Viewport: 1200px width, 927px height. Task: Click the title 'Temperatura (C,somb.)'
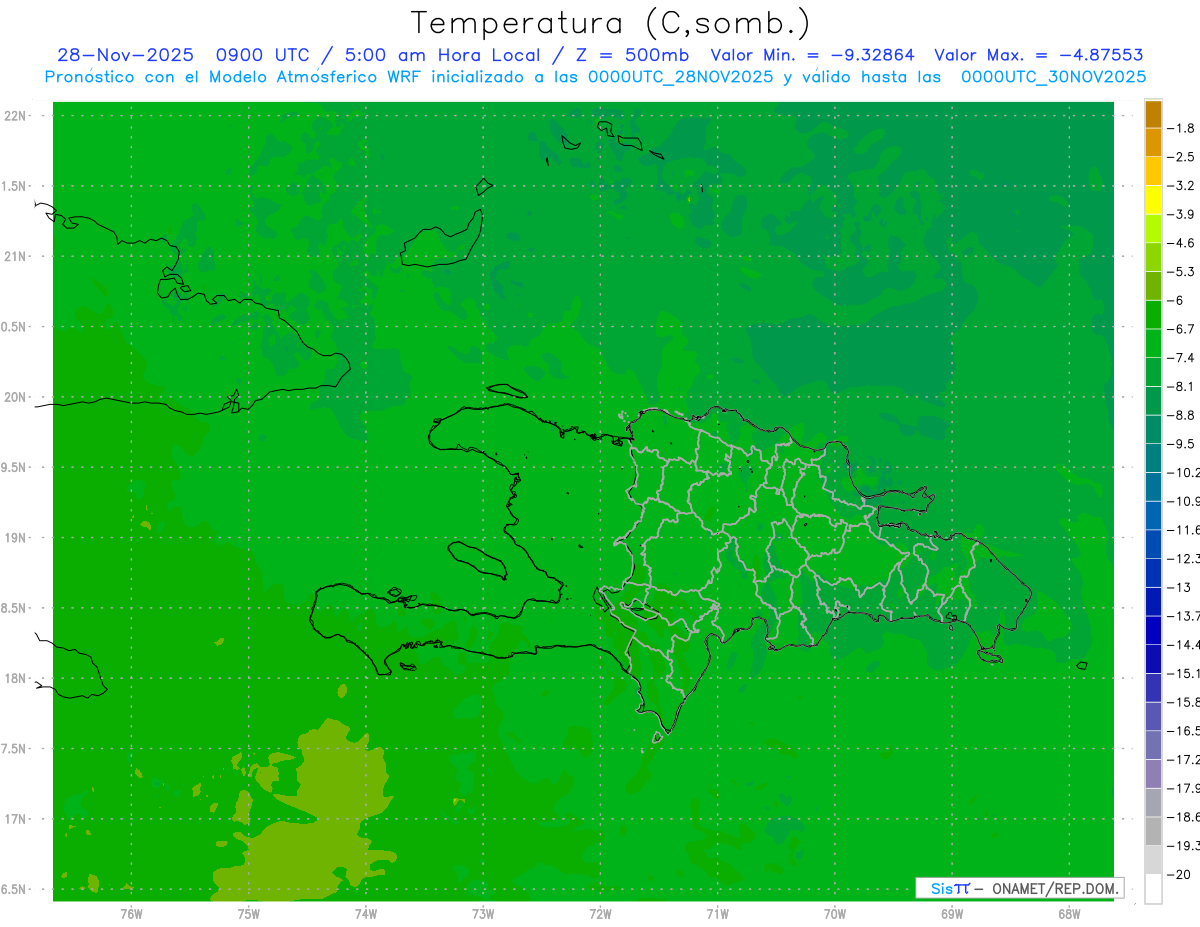pos(610,23)
